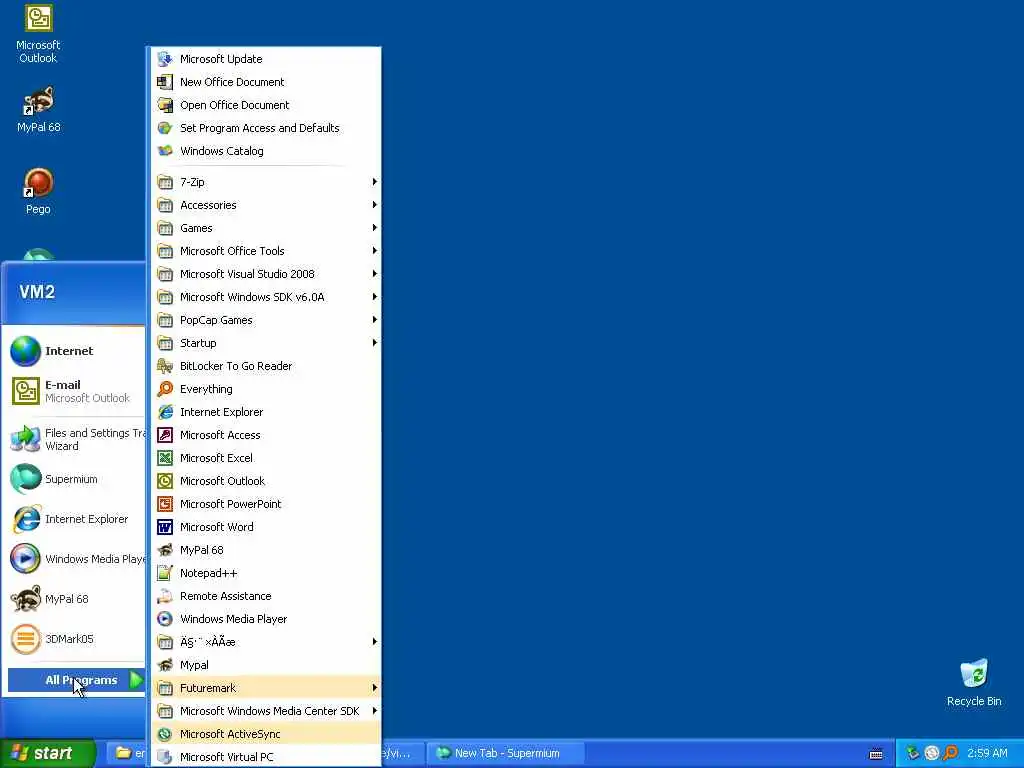Select the Pego desktop shortcut
This screenshot has width=1024, height=768.
pyautogui.click(x=38, y=191)
